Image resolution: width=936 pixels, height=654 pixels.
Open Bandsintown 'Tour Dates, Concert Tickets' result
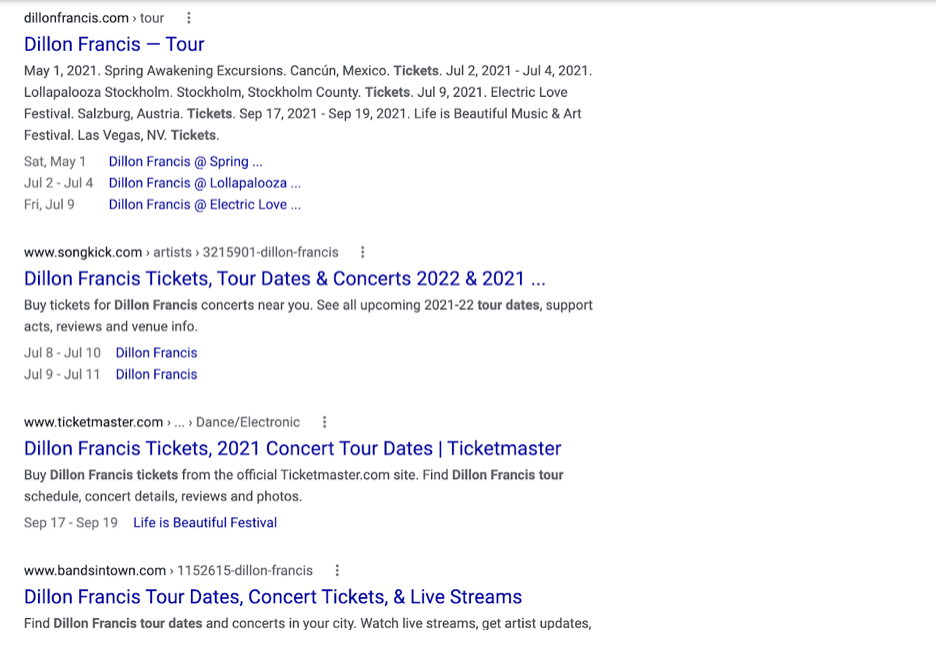point(273,597)
